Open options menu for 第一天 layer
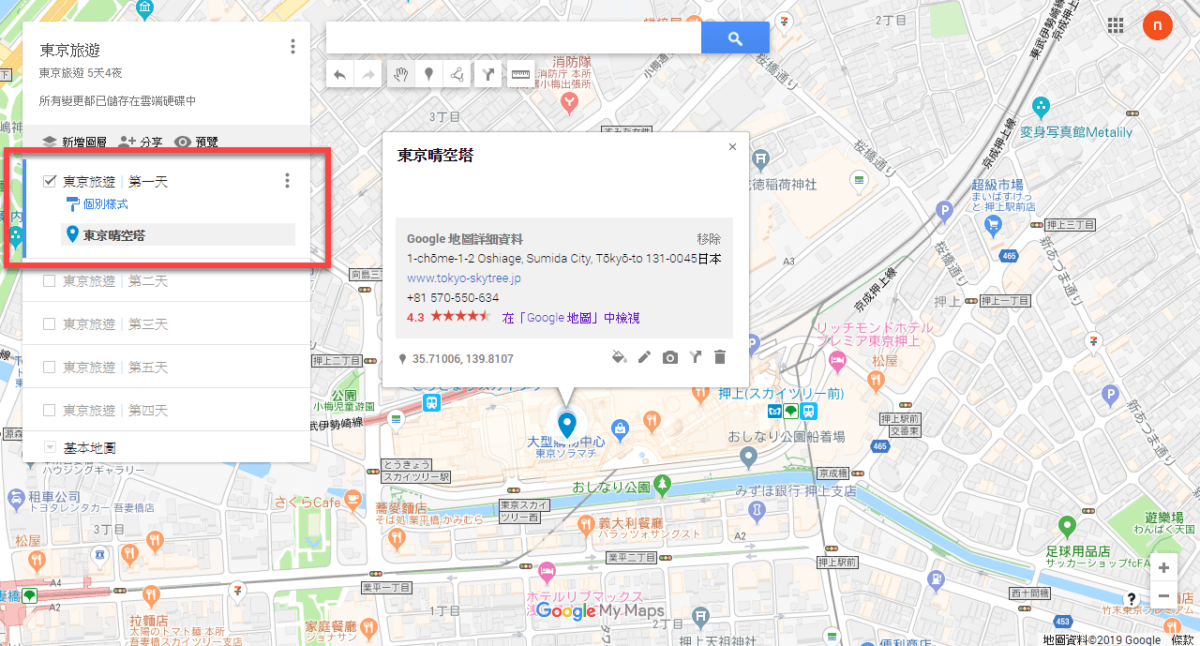1200x646 pixels. (x=287, y=181)
